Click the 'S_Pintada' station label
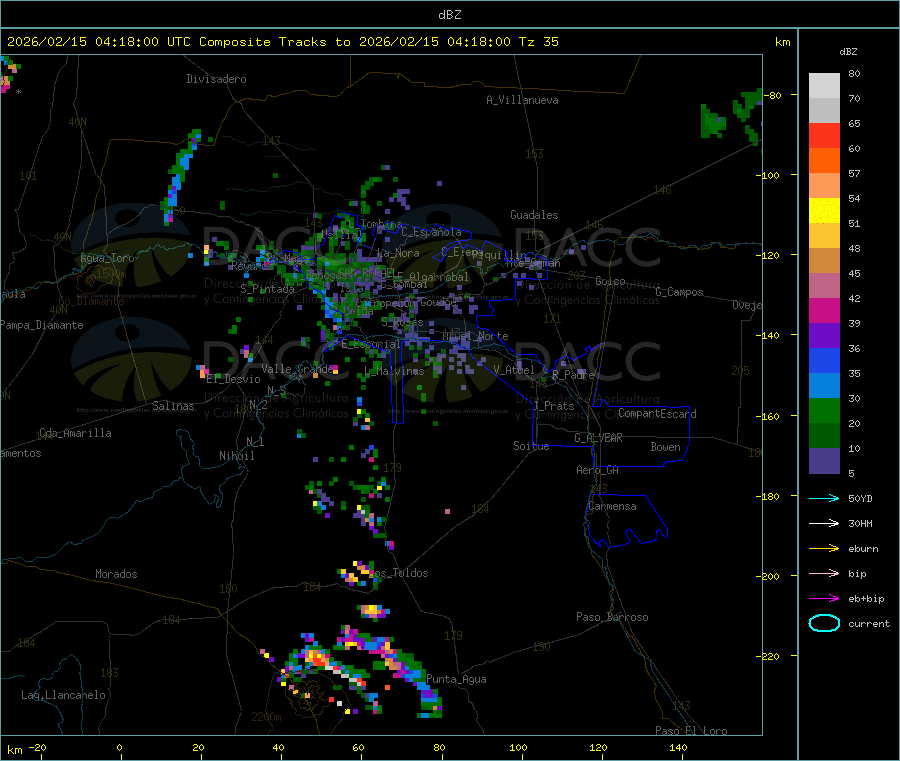Image resolution: width=900 pixels, height=761 pixels. pos(267,289)
